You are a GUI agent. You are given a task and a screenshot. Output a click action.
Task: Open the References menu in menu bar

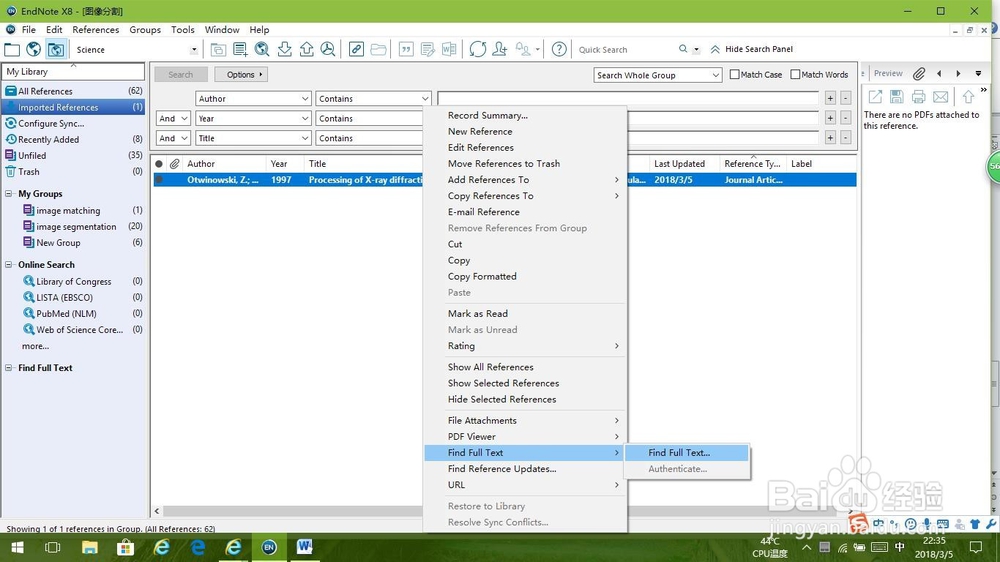pyautogui.click(x=96, y=30)
